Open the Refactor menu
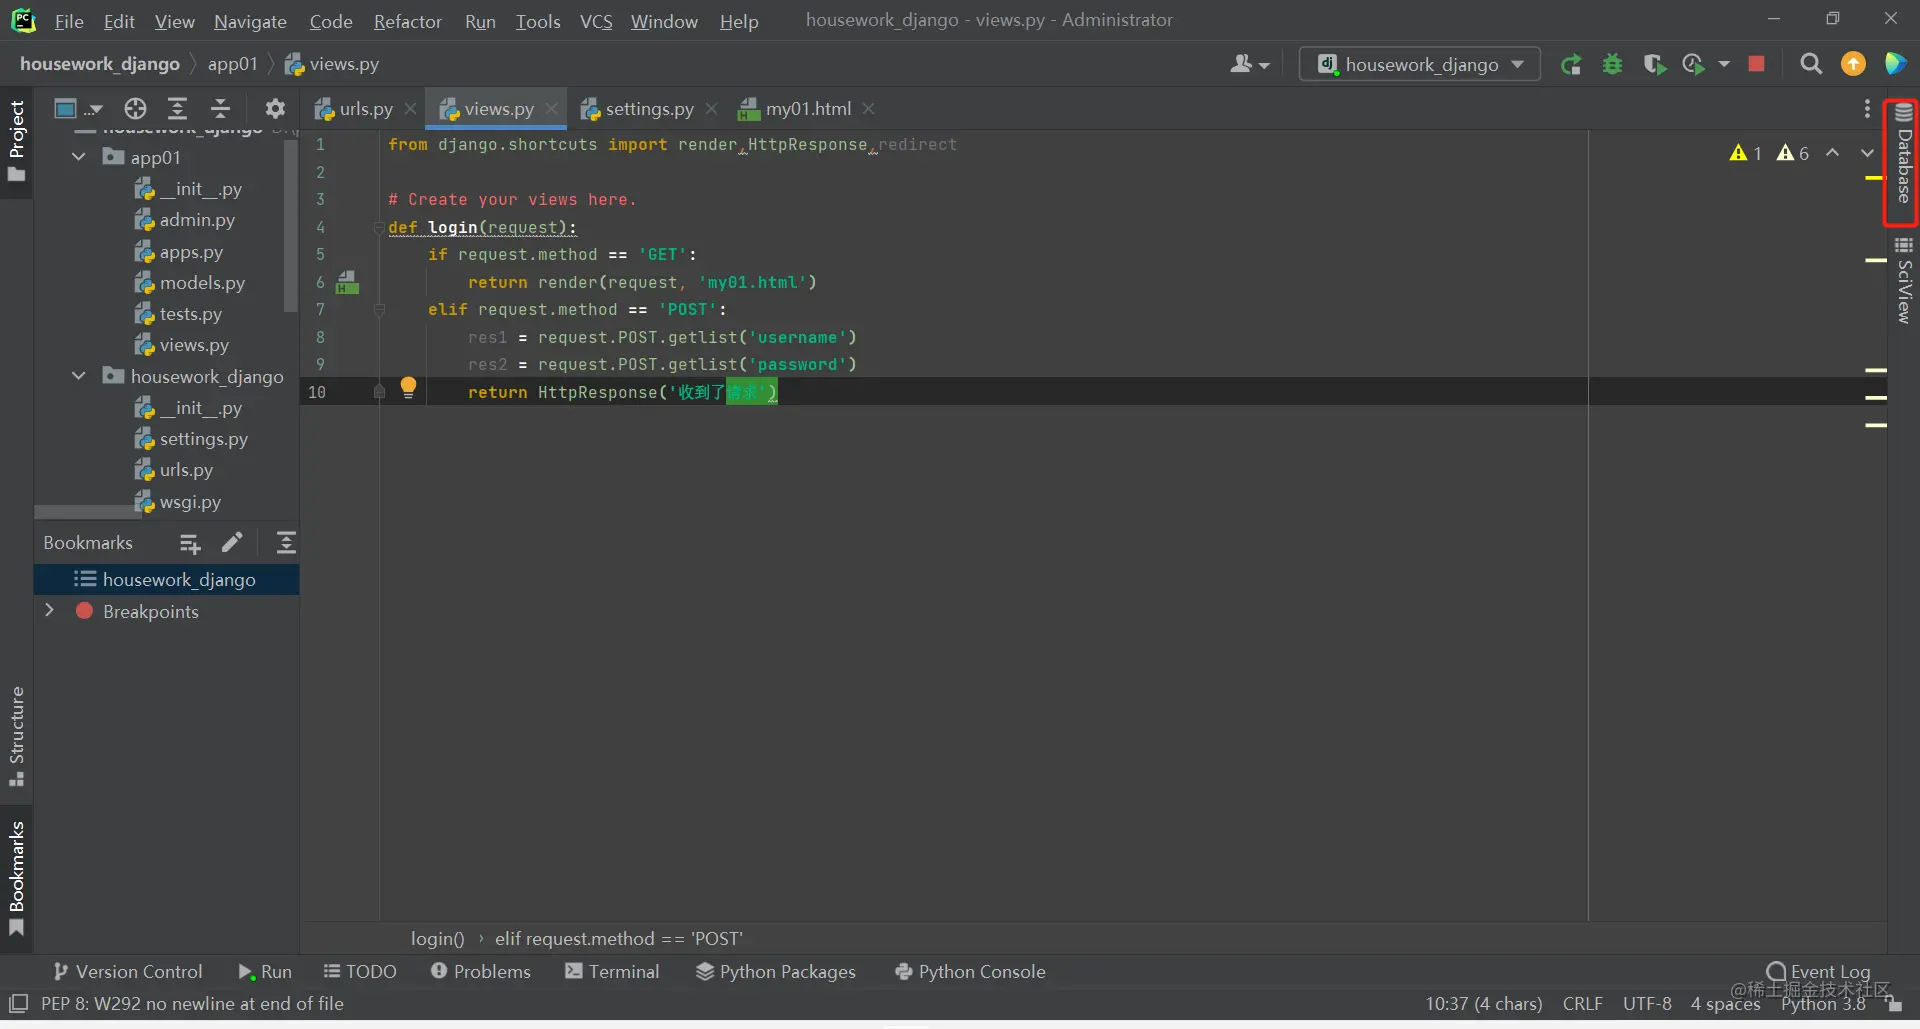The height and width of the screenshot is (1029, 1920). click(408, 21)
